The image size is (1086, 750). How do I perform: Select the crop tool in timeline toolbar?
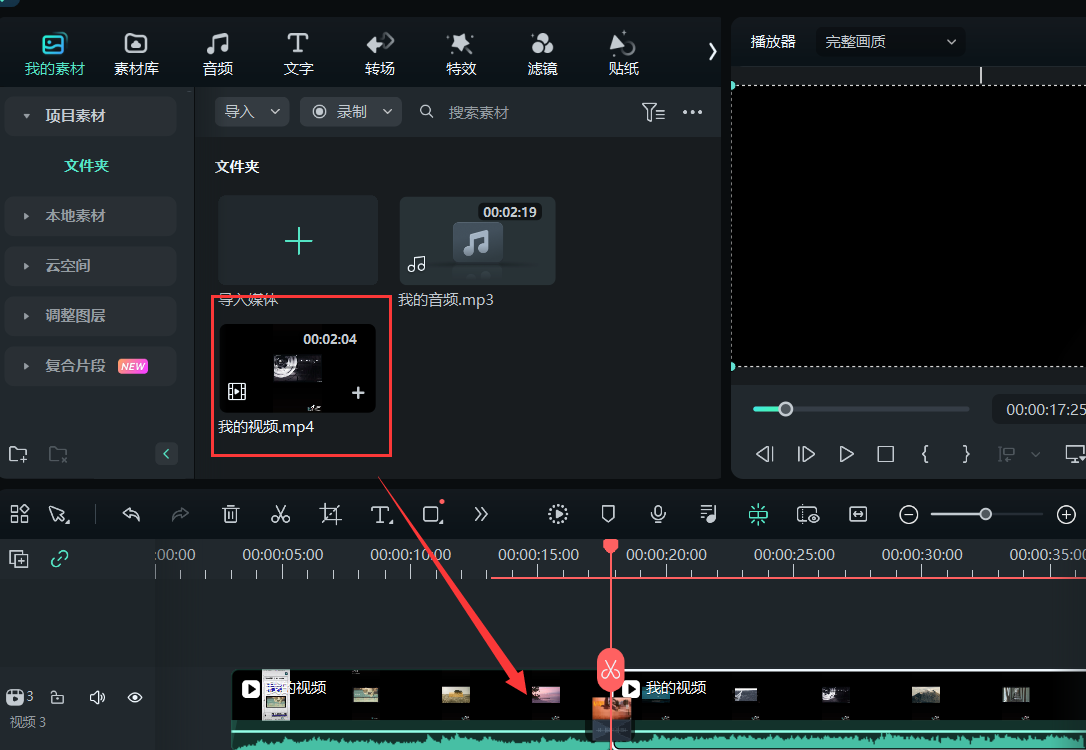tap(331, 514)
